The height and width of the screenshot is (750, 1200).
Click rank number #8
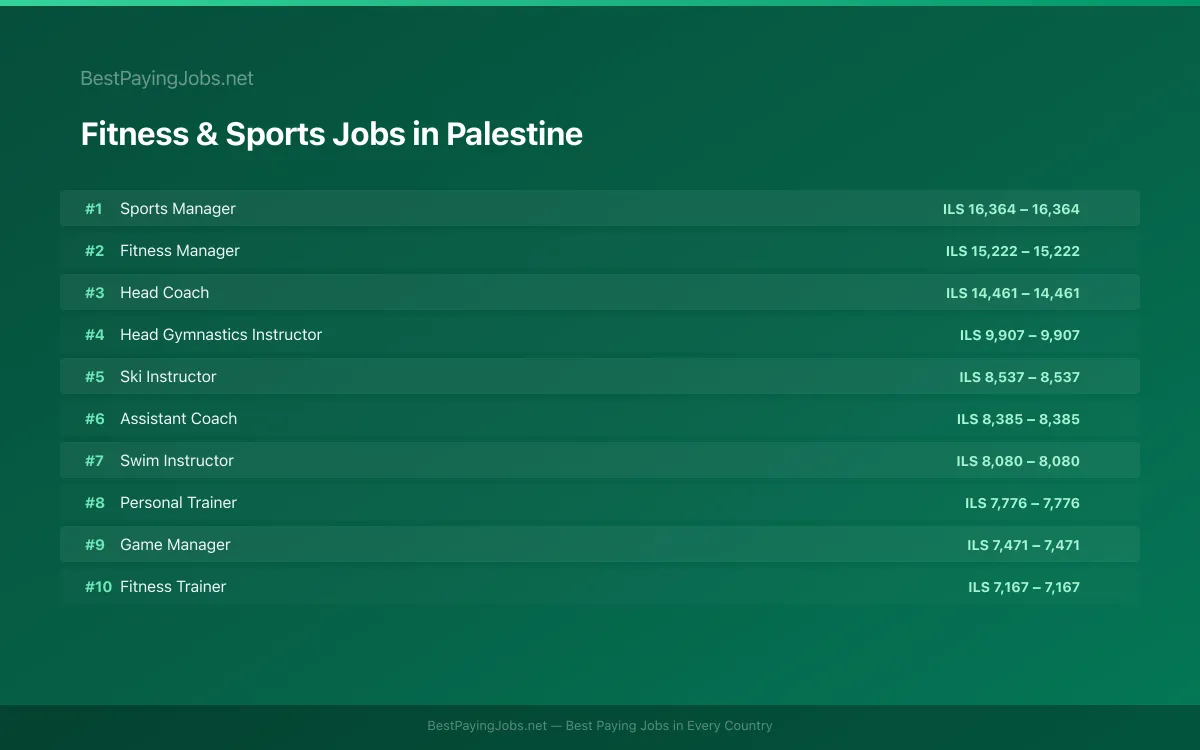tap(94, 503)
